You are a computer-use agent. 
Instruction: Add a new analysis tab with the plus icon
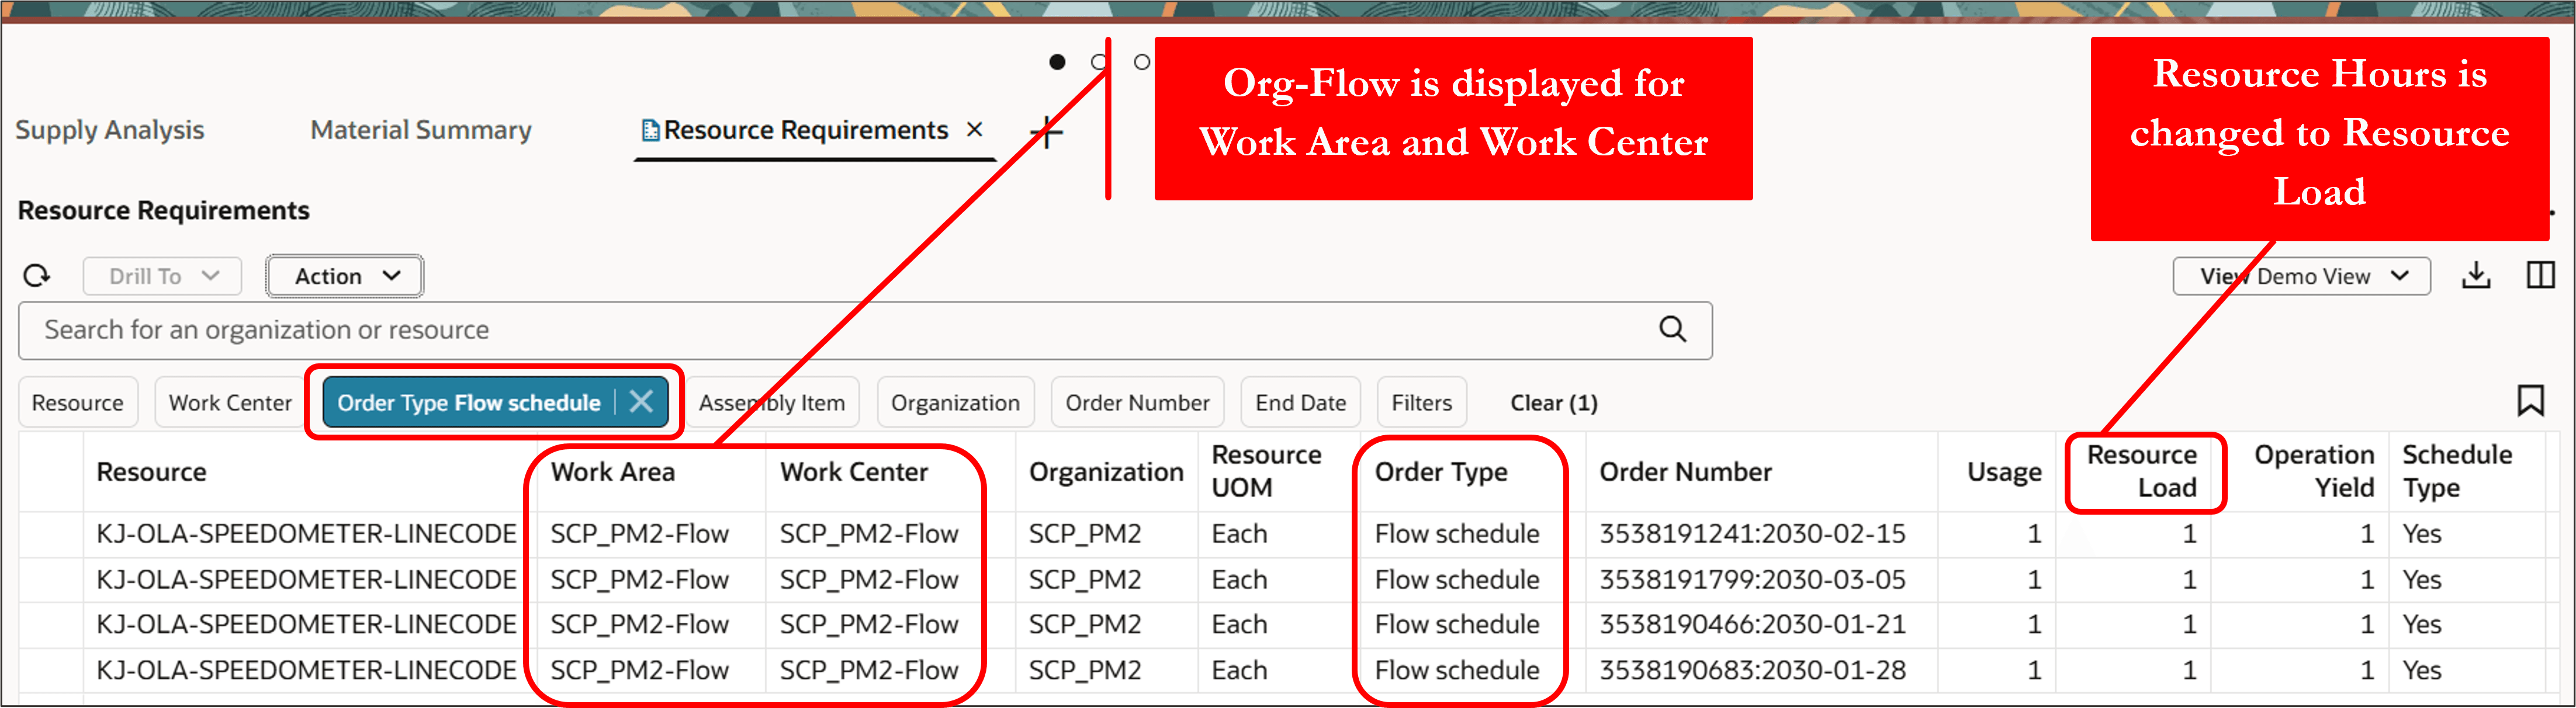[1046, 131]
